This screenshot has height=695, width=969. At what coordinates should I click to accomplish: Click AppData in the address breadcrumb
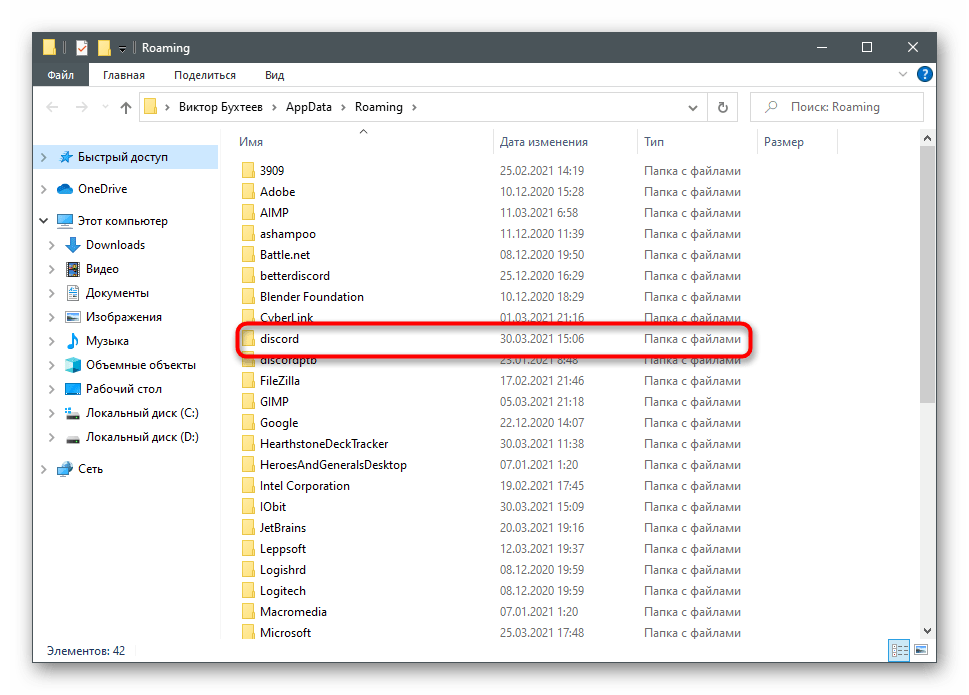click(308, 107)
